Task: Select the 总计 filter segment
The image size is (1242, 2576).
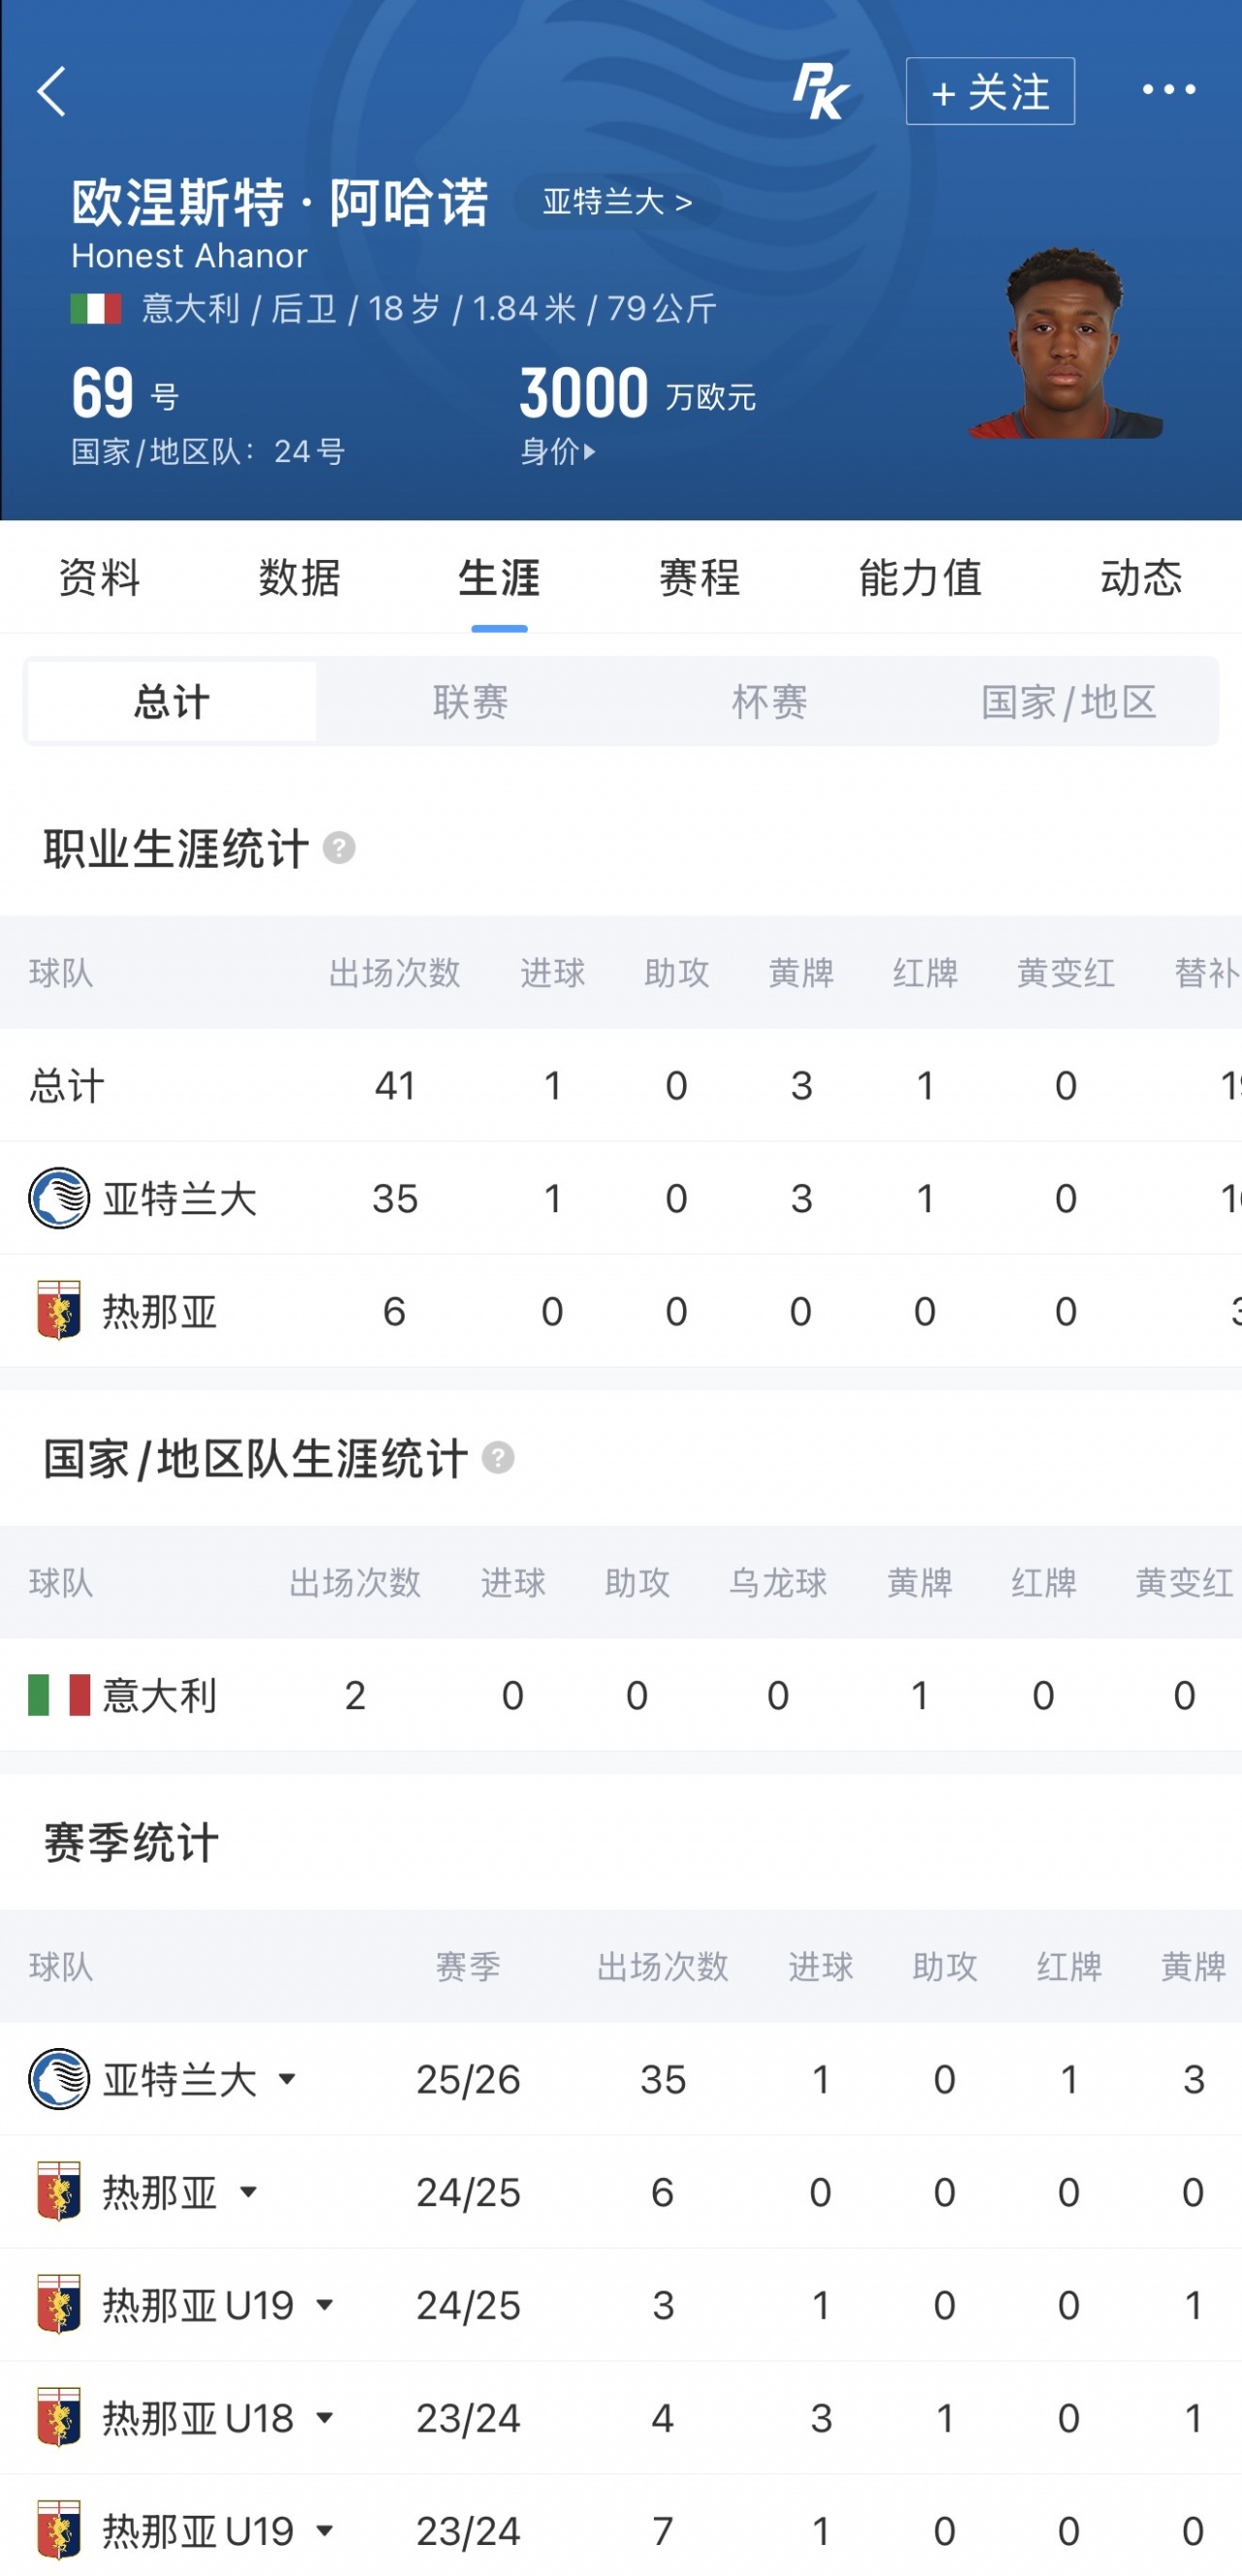Action: (x=172, y=701)
